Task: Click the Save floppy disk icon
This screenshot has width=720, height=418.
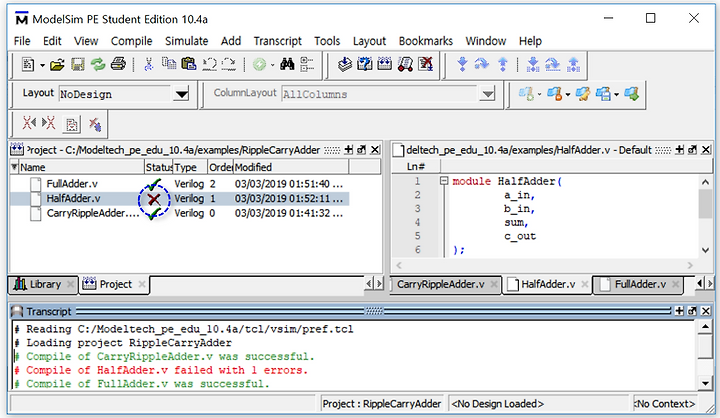Action: (78, 65)
